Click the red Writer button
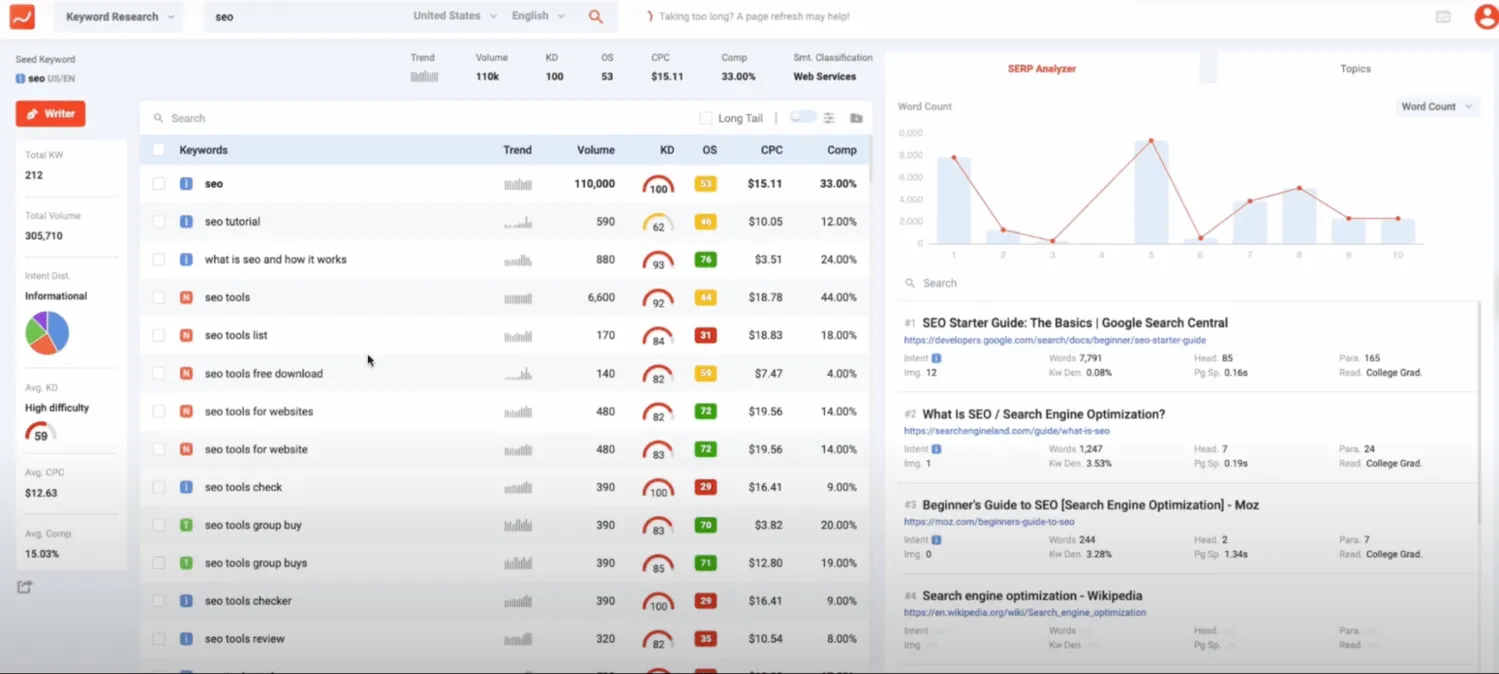The width and height of the screenshot is (1499, 674). [x=50, y=114]
